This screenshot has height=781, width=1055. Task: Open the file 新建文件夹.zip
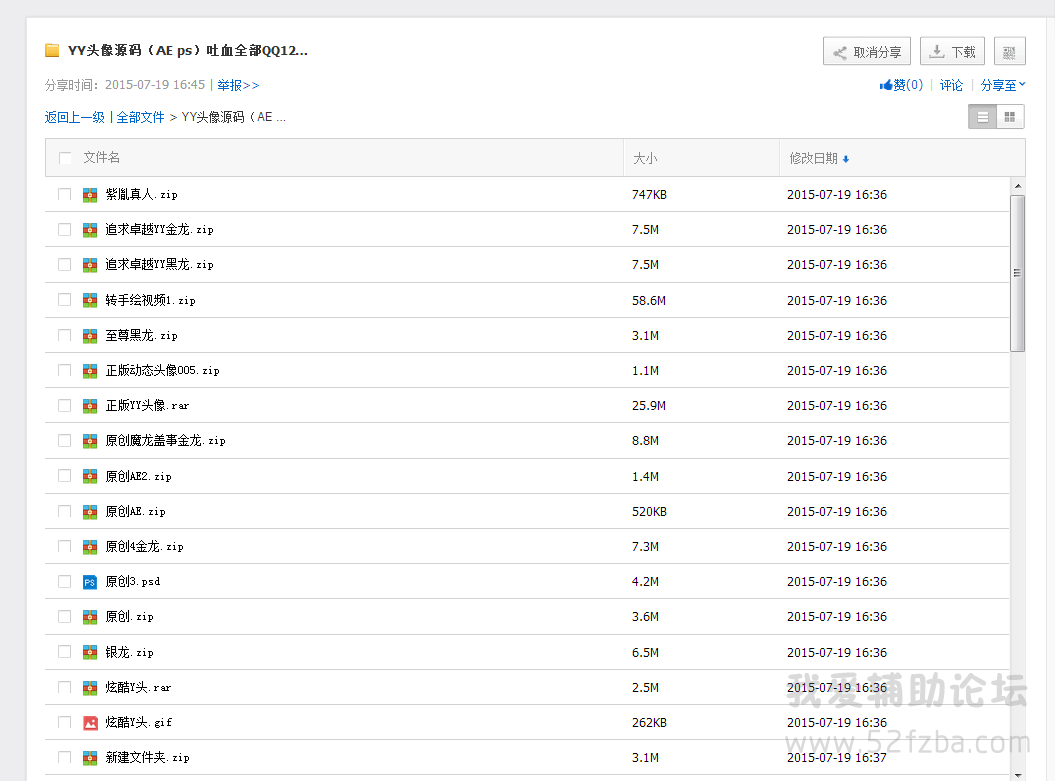(x=147, y=758)
